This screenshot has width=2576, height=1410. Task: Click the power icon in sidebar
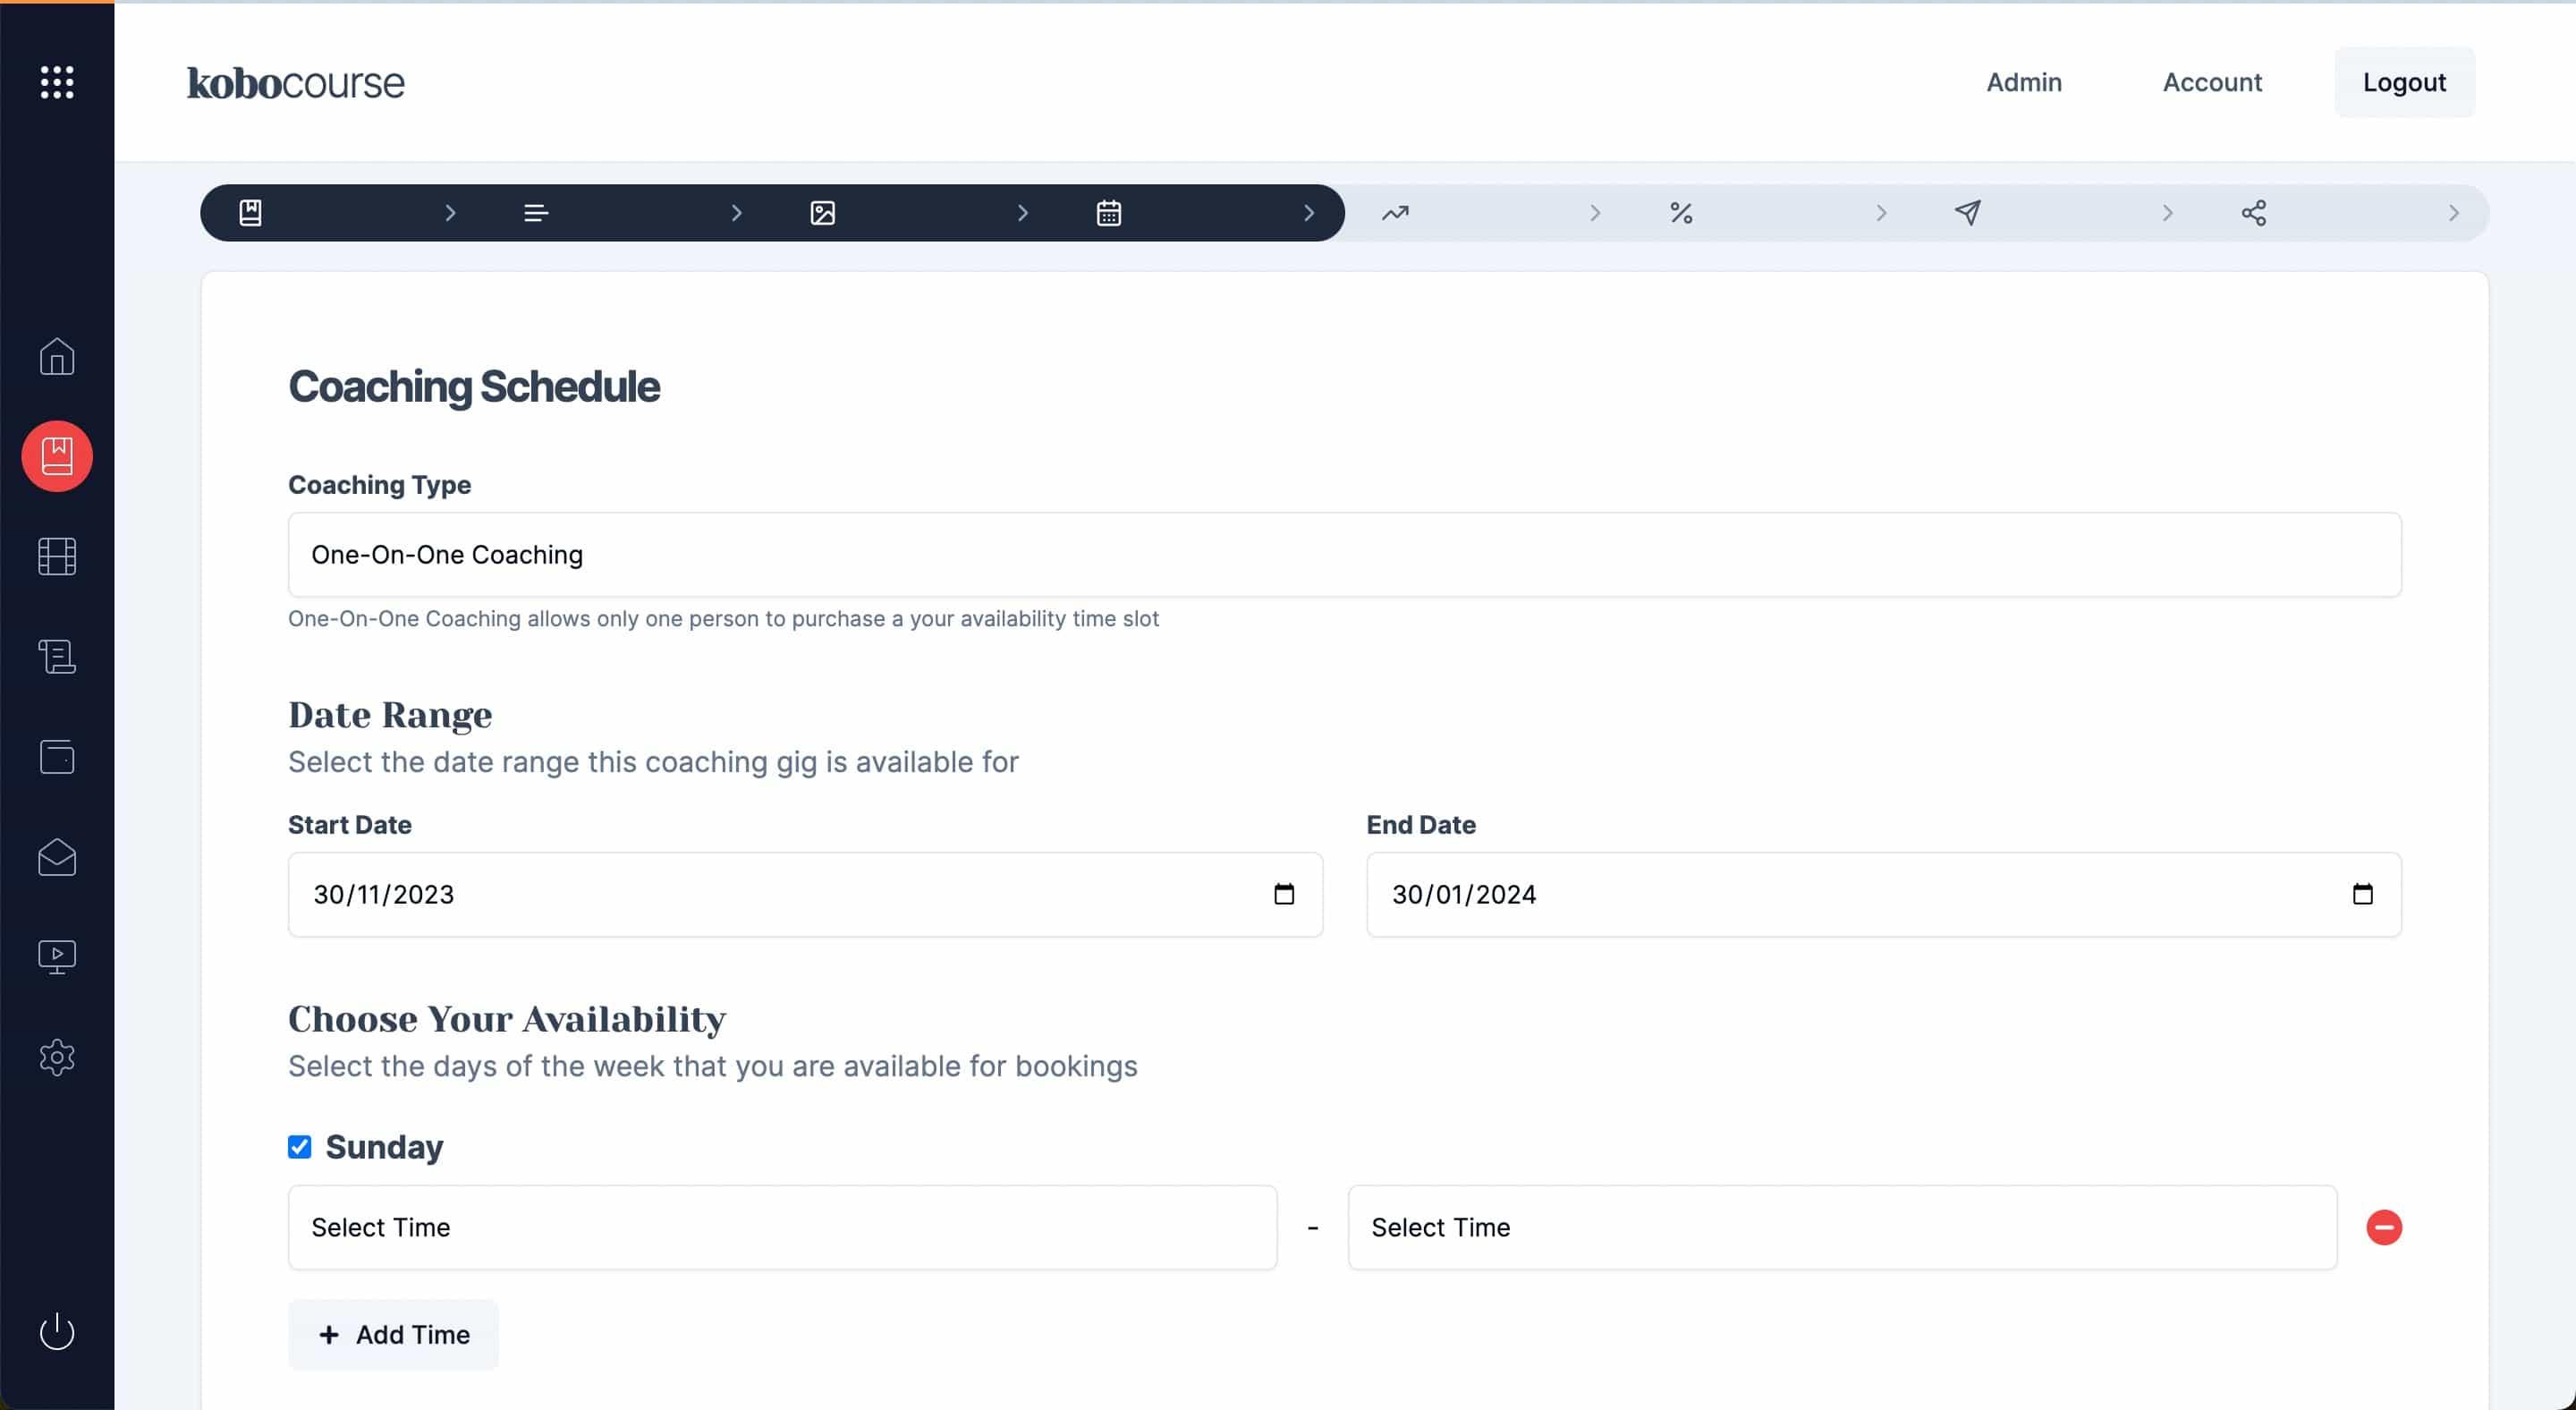coord(57,1331)
